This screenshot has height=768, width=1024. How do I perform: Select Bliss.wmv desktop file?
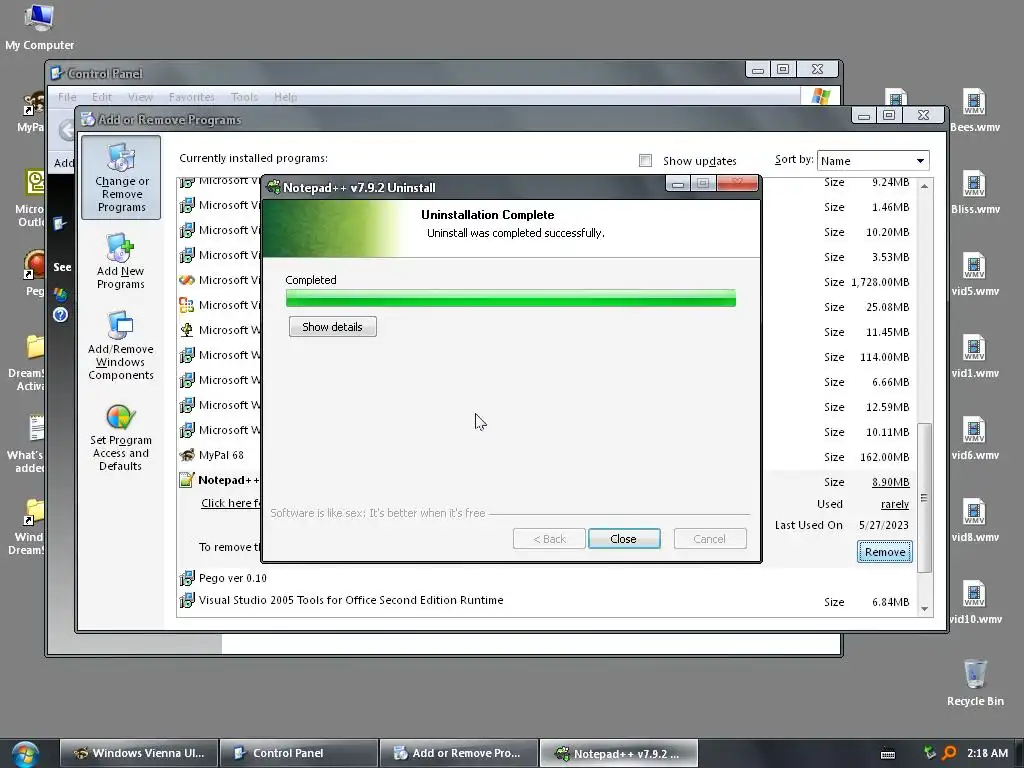(x=974, y=192)
